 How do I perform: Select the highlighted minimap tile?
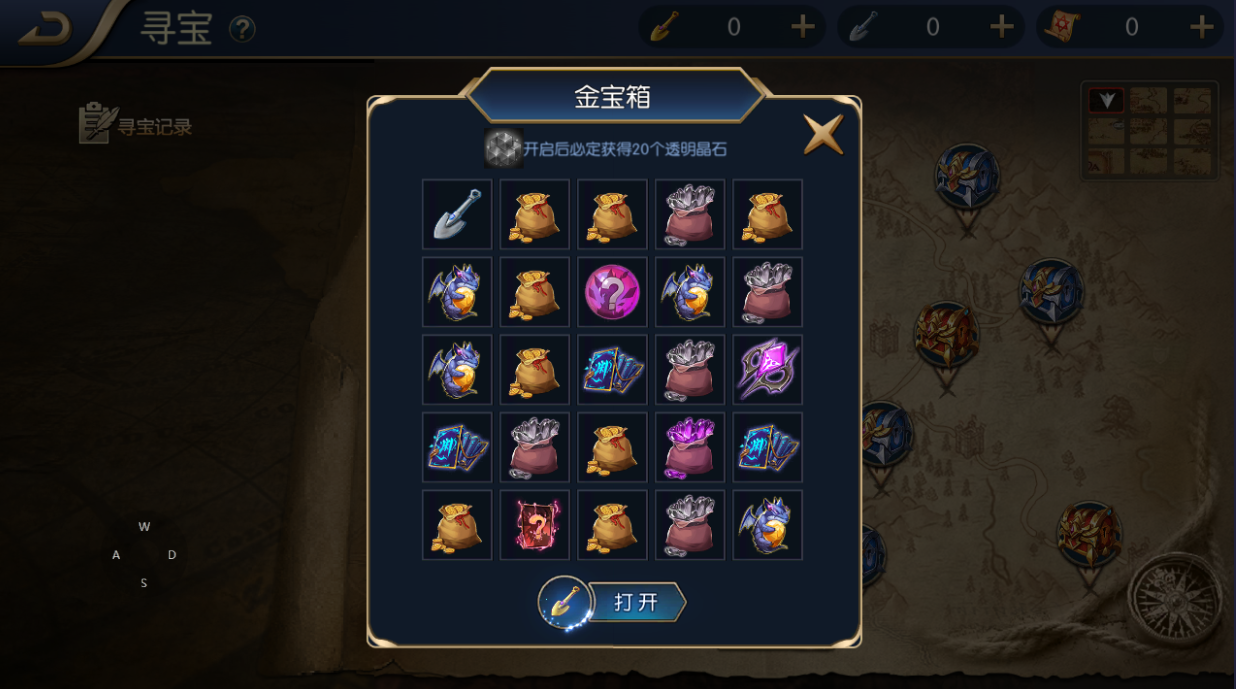coord(1106,101)
